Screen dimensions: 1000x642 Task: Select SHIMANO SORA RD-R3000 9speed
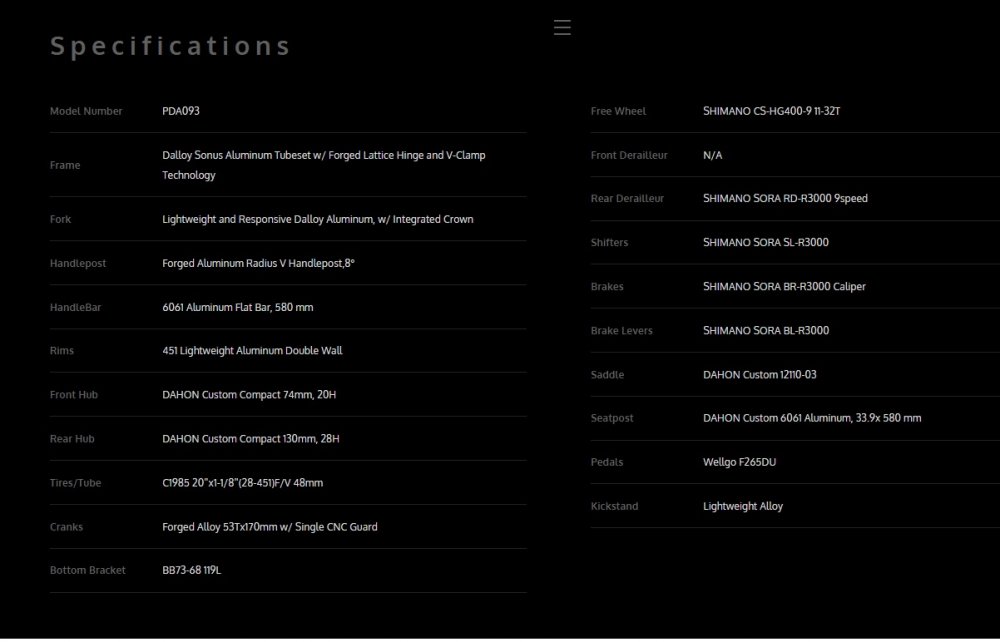point(785,198)
